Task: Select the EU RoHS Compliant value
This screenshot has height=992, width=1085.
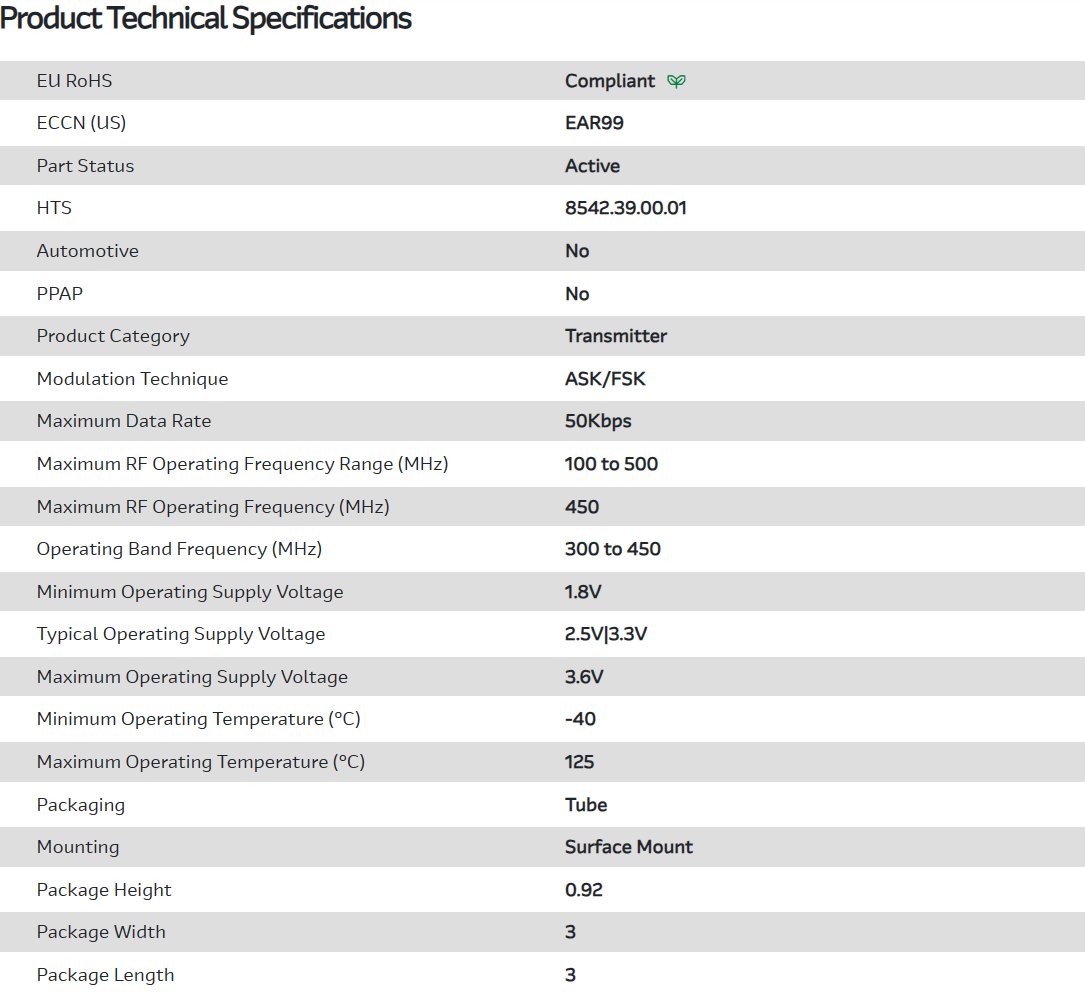Action: 609,81
